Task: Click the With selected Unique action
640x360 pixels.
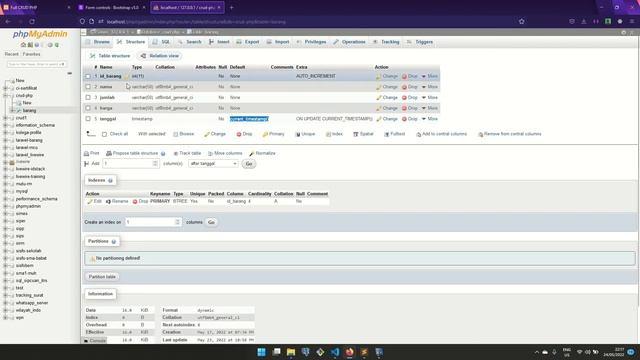Action: pos(305,134)
